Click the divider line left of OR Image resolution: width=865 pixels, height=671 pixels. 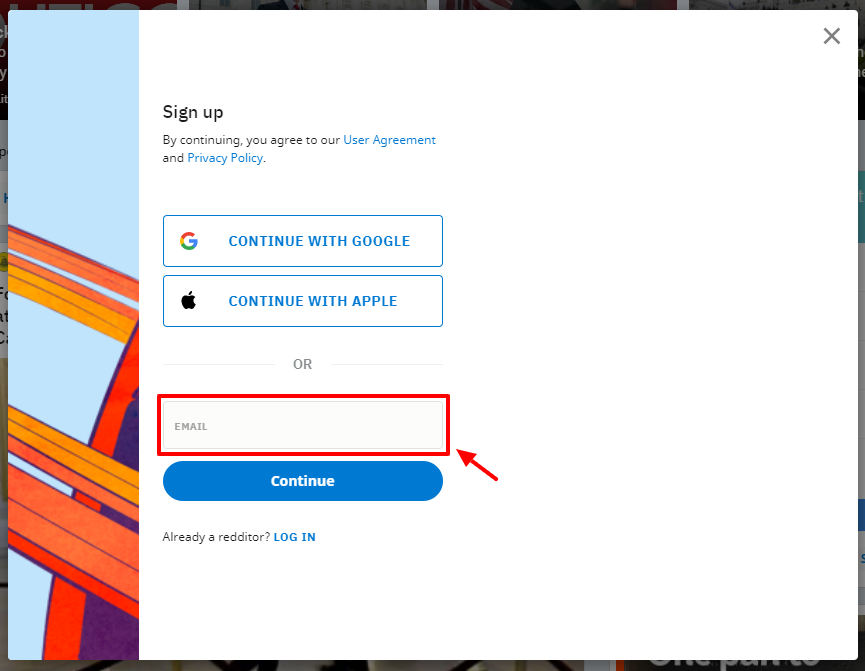click(219, 364)
